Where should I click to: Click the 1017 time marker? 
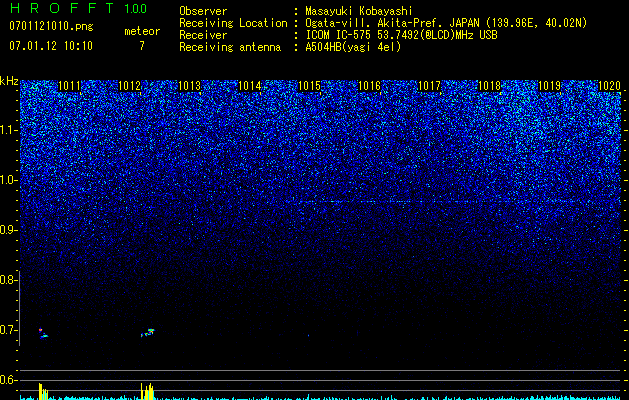(x=429, y=86)
